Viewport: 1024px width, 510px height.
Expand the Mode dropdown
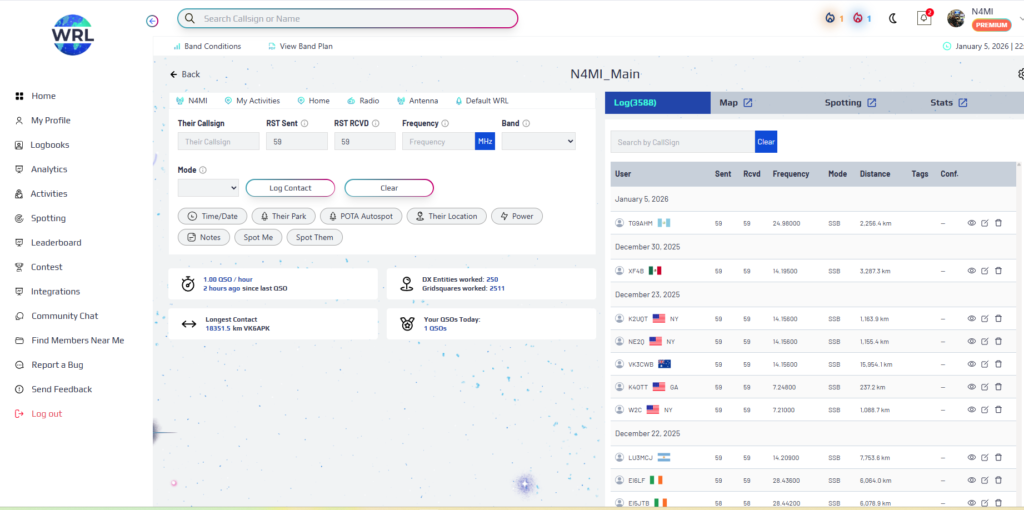208,188
